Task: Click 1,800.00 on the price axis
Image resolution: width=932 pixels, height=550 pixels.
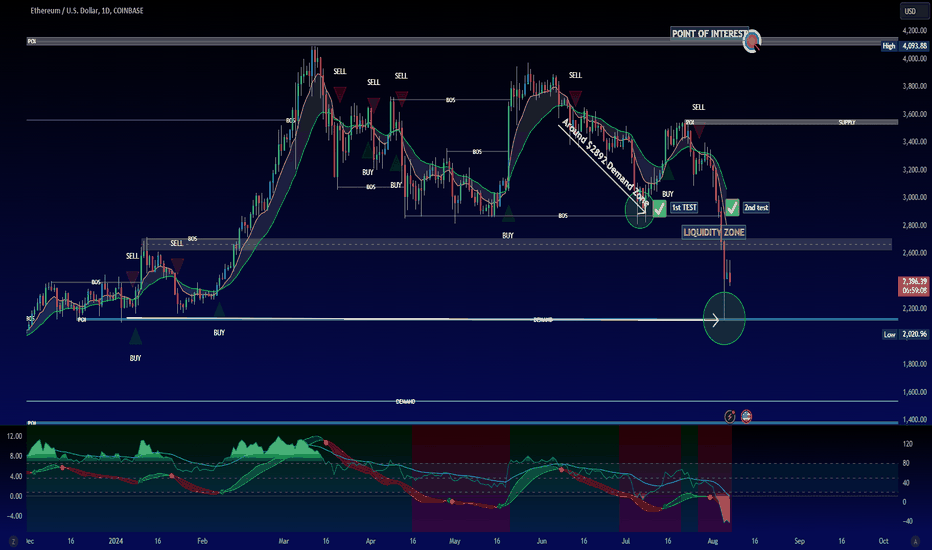Action: pyautogui.click(x=914, y=364)
